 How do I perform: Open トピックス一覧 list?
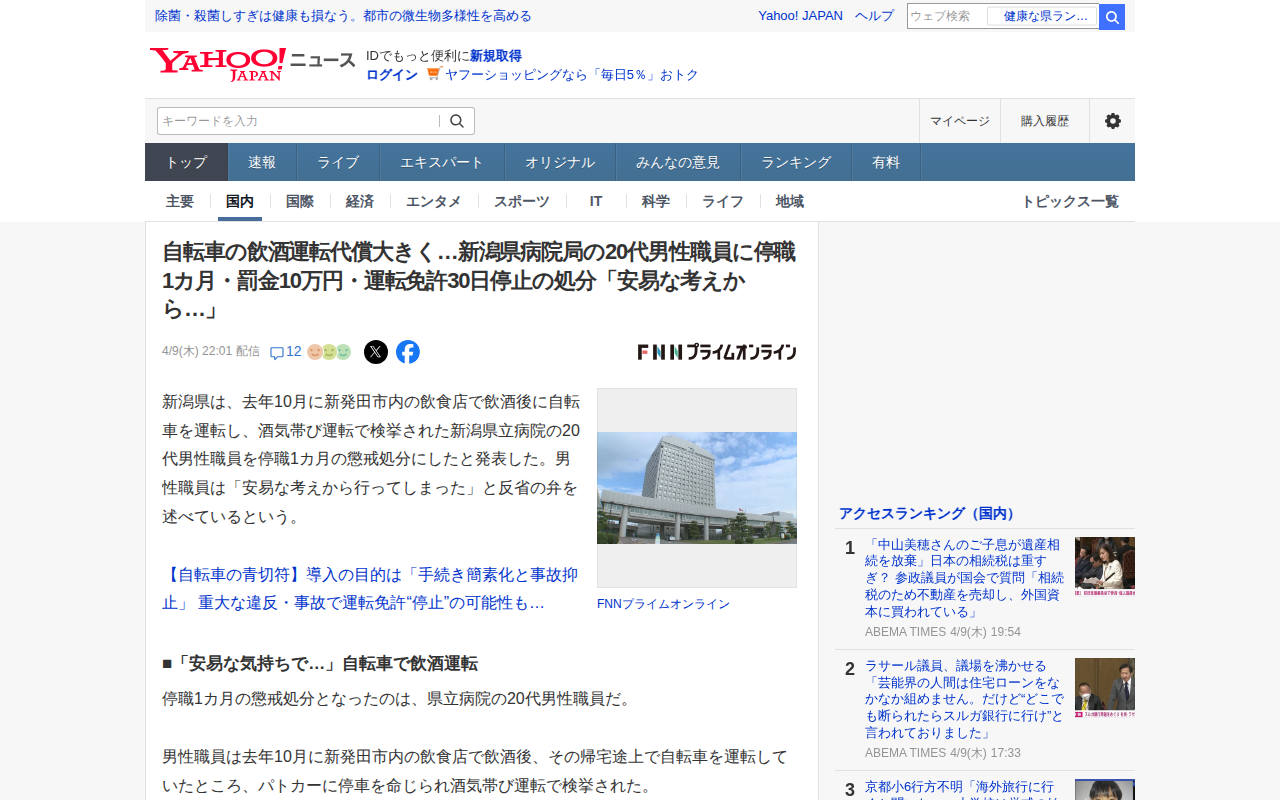point(1070,201)
